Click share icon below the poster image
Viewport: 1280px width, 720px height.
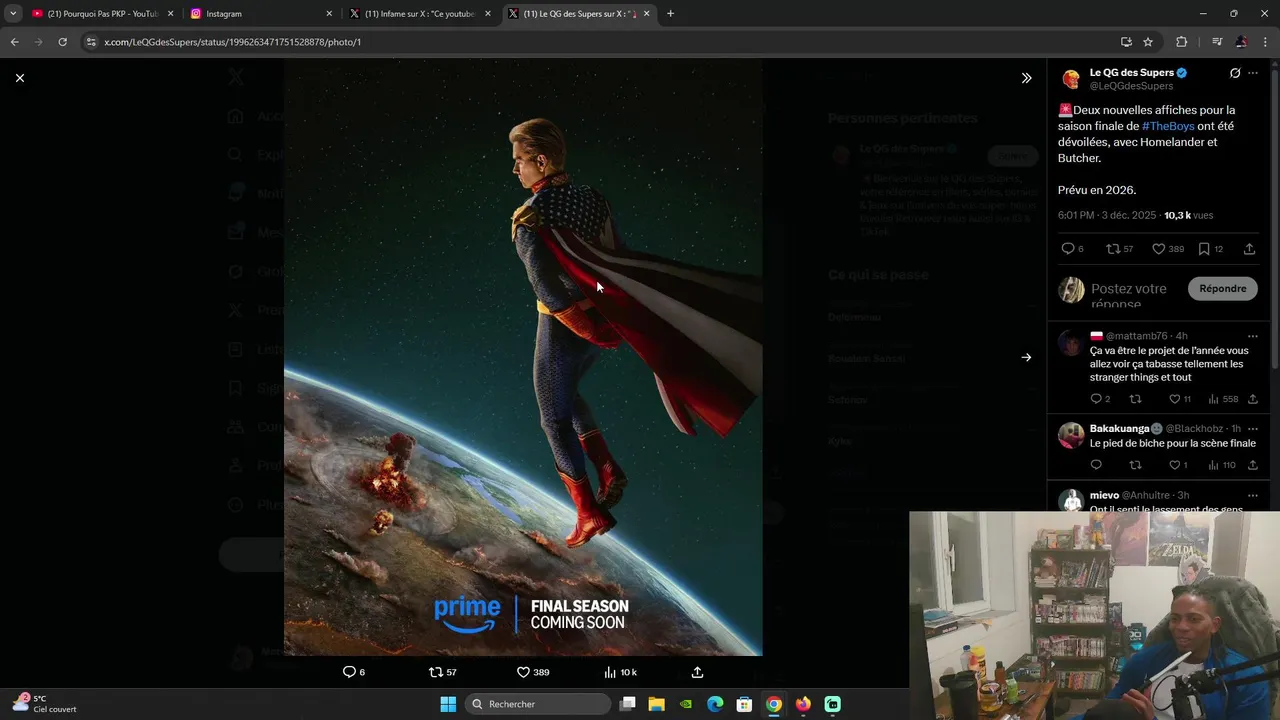coord(698,672)
